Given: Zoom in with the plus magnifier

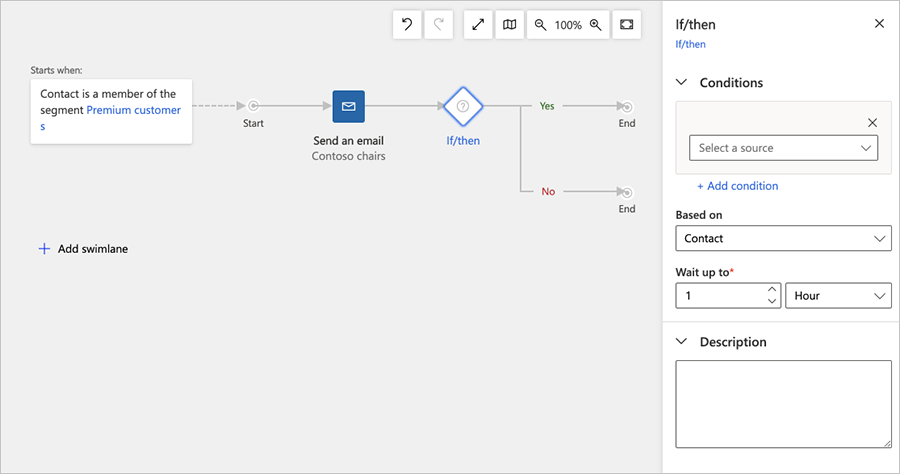Looking at the screenshot, I should 596,25.
